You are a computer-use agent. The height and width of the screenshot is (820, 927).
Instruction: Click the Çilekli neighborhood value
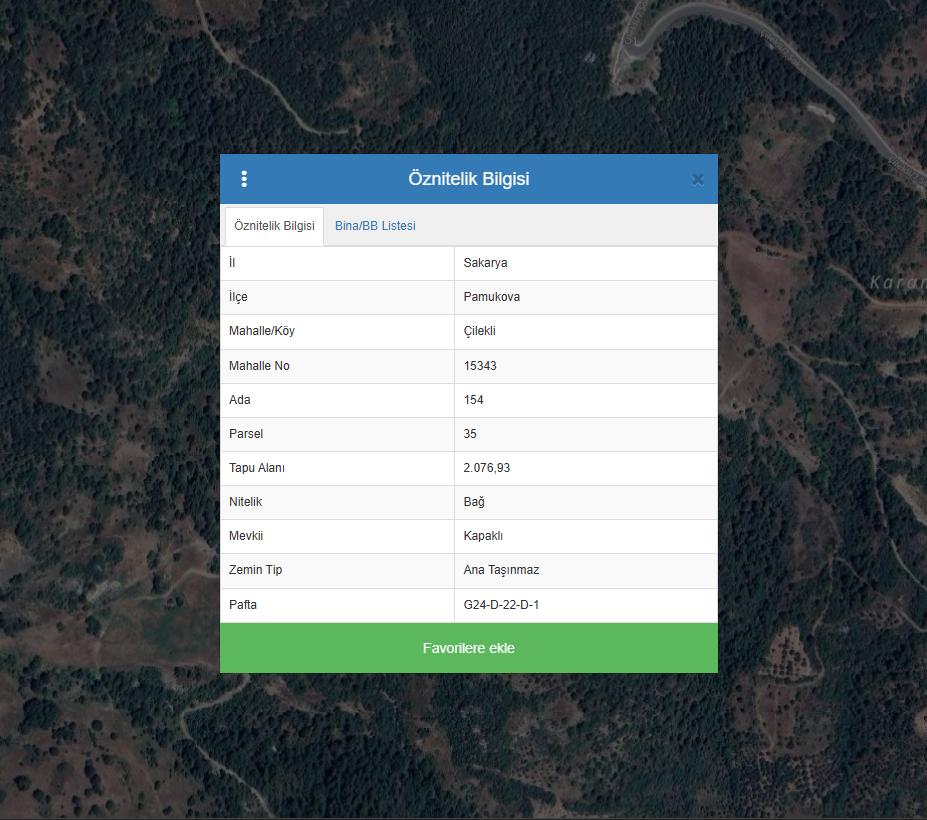(x=479, y=331)
